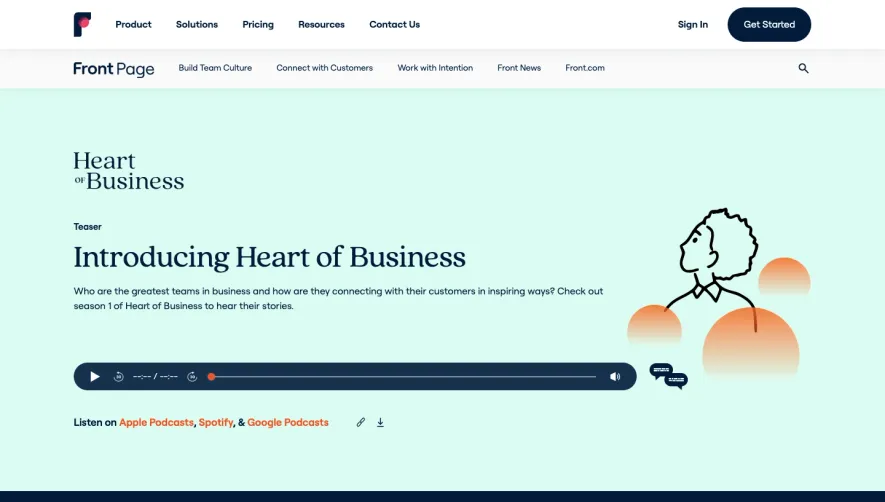
Task: Click the audio time display '--:-- / --:--'
Action: pyautogui.click(x=155, y=377)
